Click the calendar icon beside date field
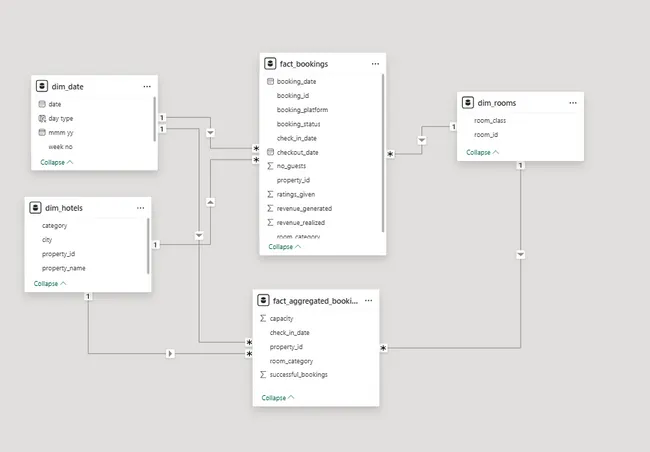This screenshot has width=650, height=452. (42, 104)
